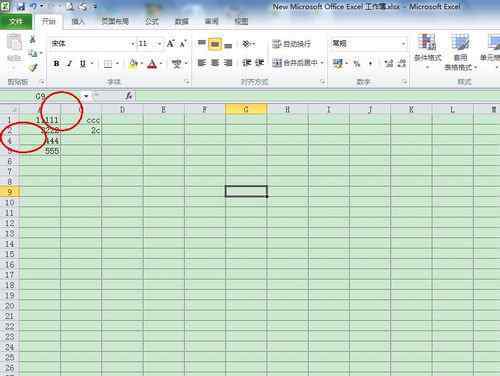Viewport: 500px width, 376px height.
Task: Open the font color dropdown arrow
Action: pos(161,63)
